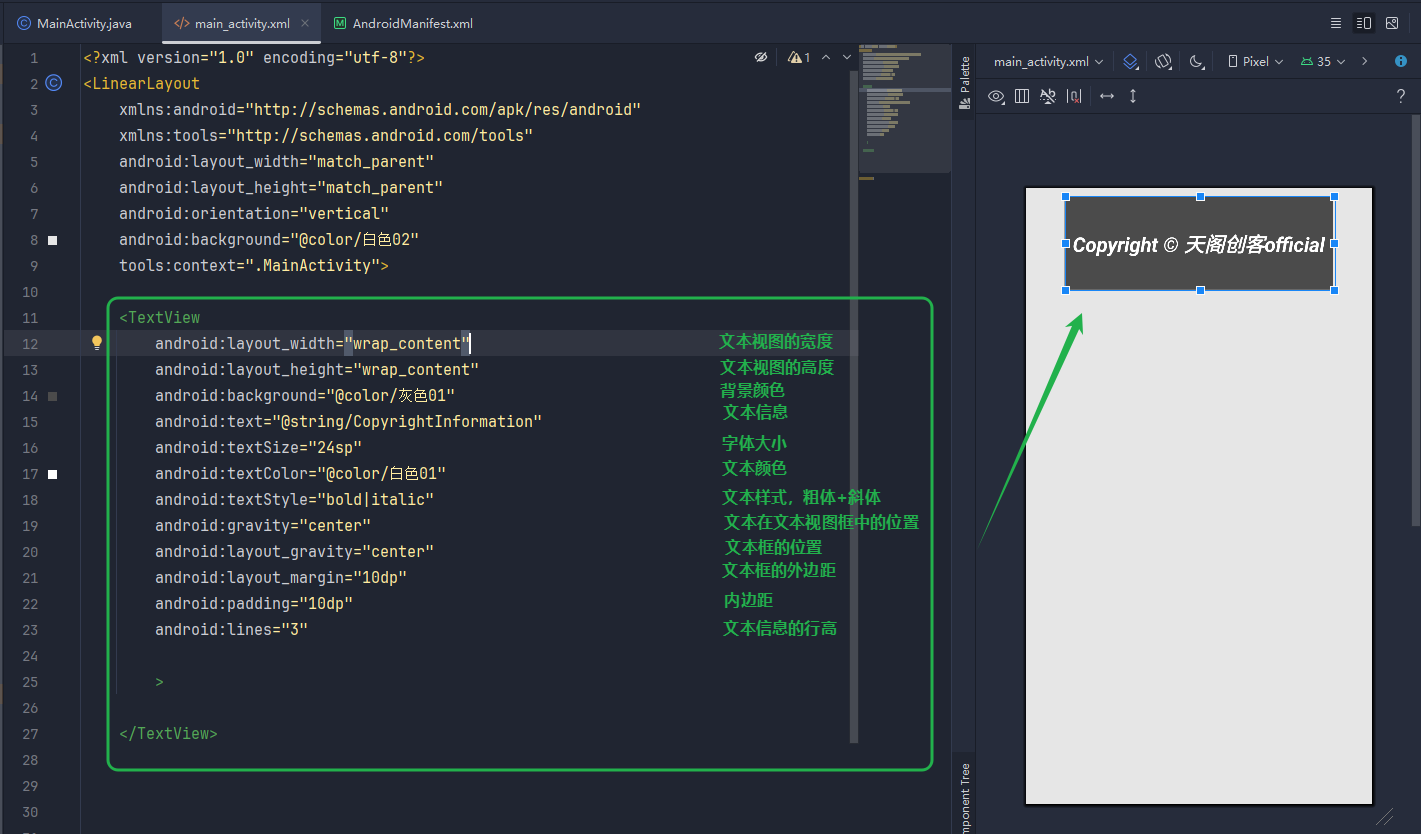Click the white color swatch on line 8
The image size is (1421, 834).
click(x=53, y=240)
